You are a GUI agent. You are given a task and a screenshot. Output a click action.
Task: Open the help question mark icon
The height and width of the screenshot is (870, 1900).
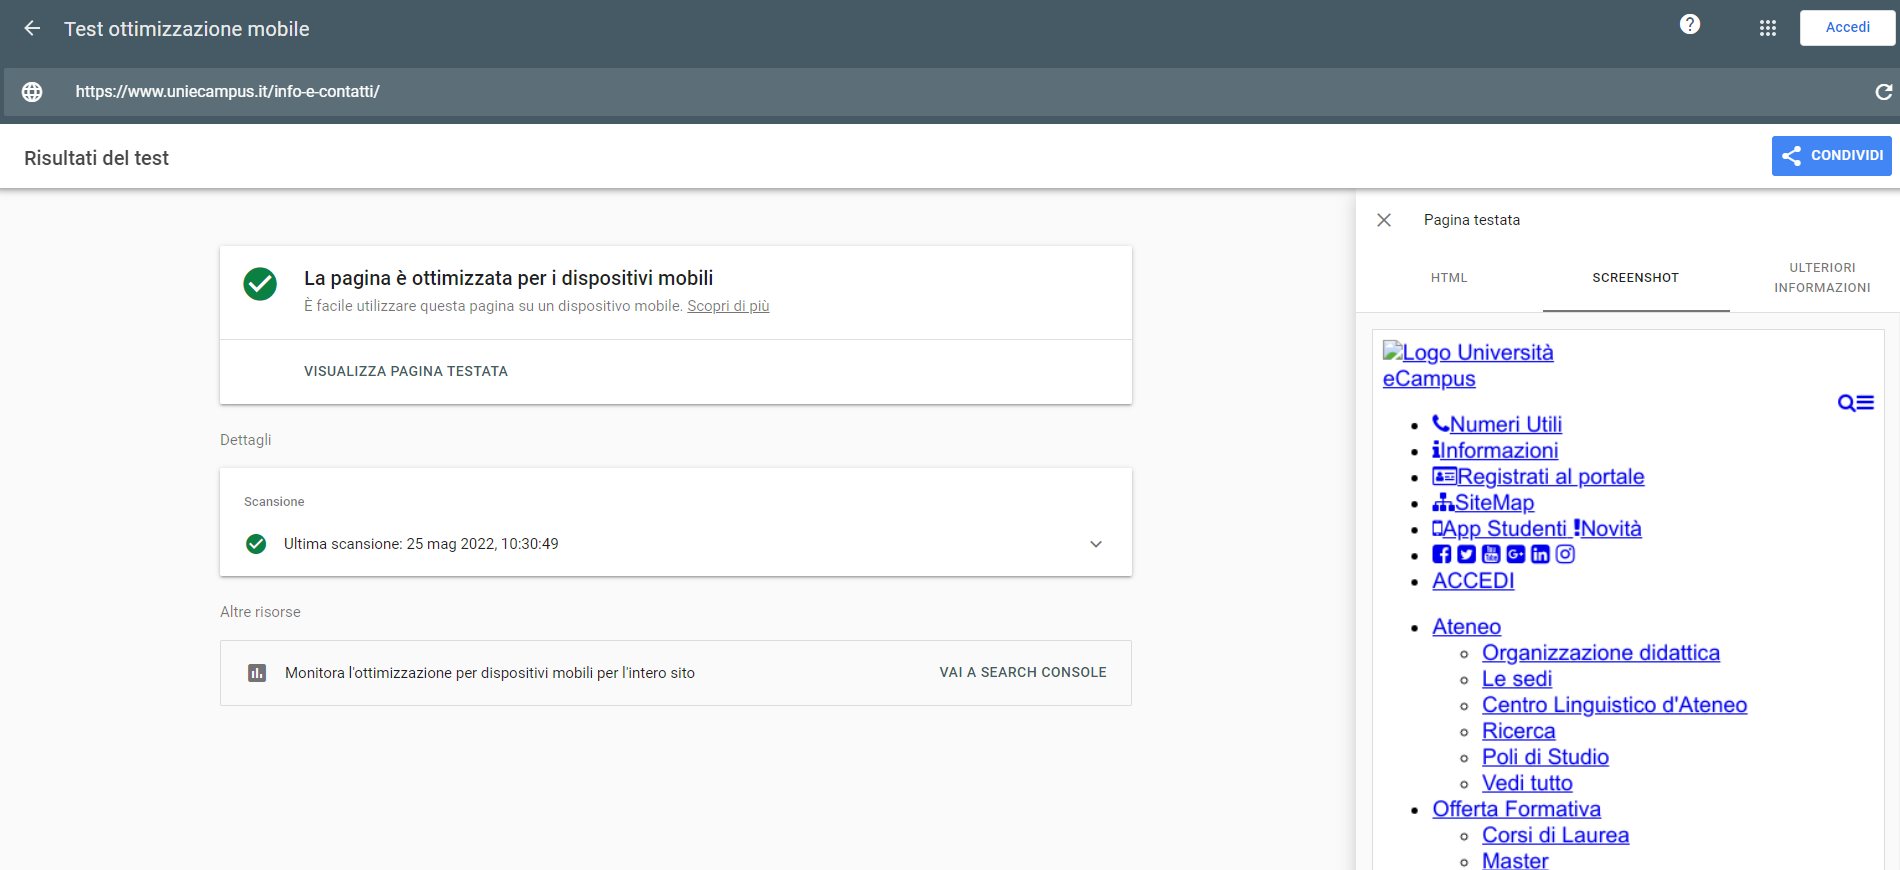[1690, 25]
